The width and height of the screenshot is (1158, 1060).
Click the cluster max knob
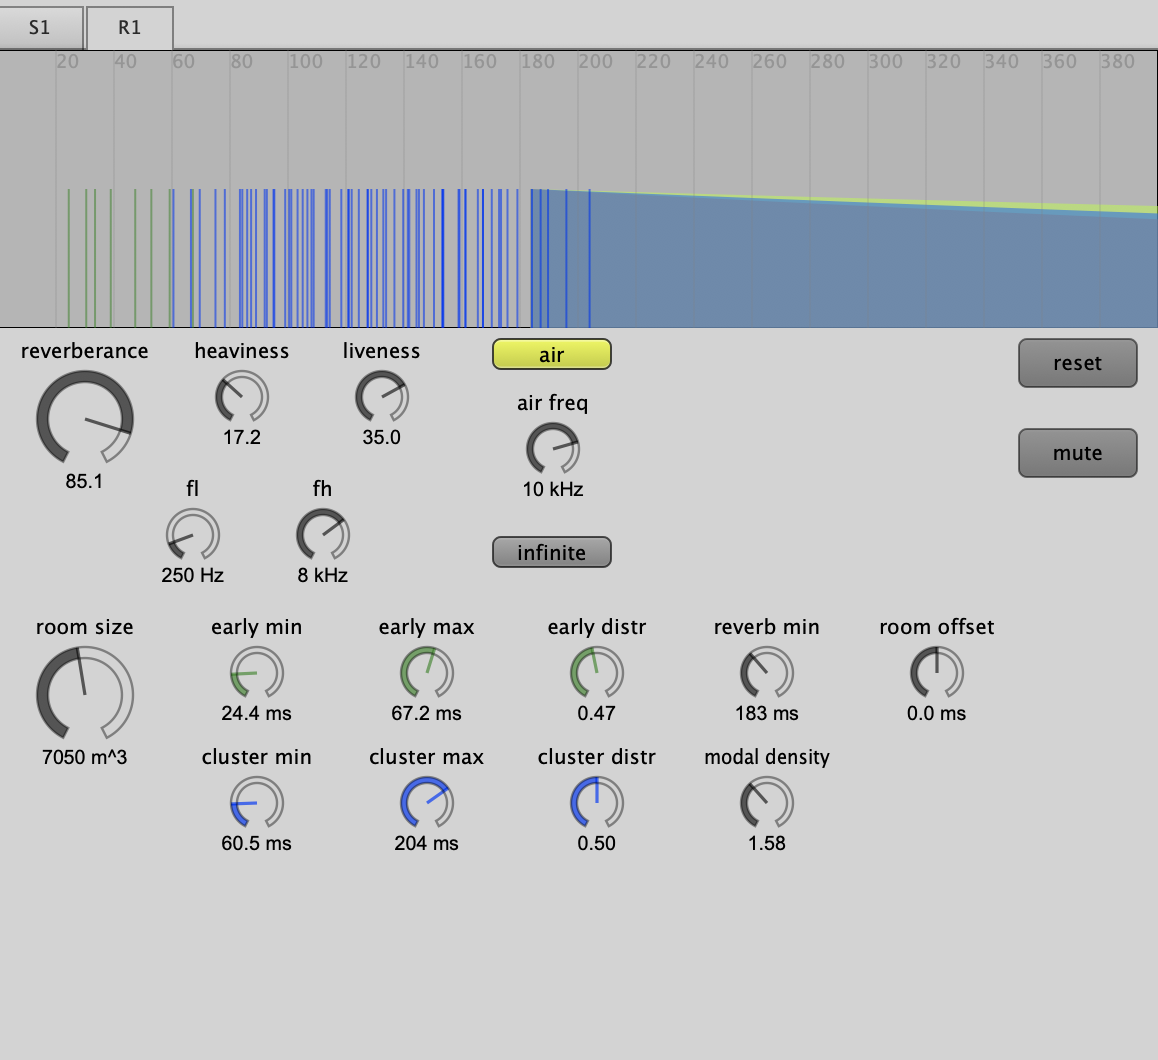(427, 802)
